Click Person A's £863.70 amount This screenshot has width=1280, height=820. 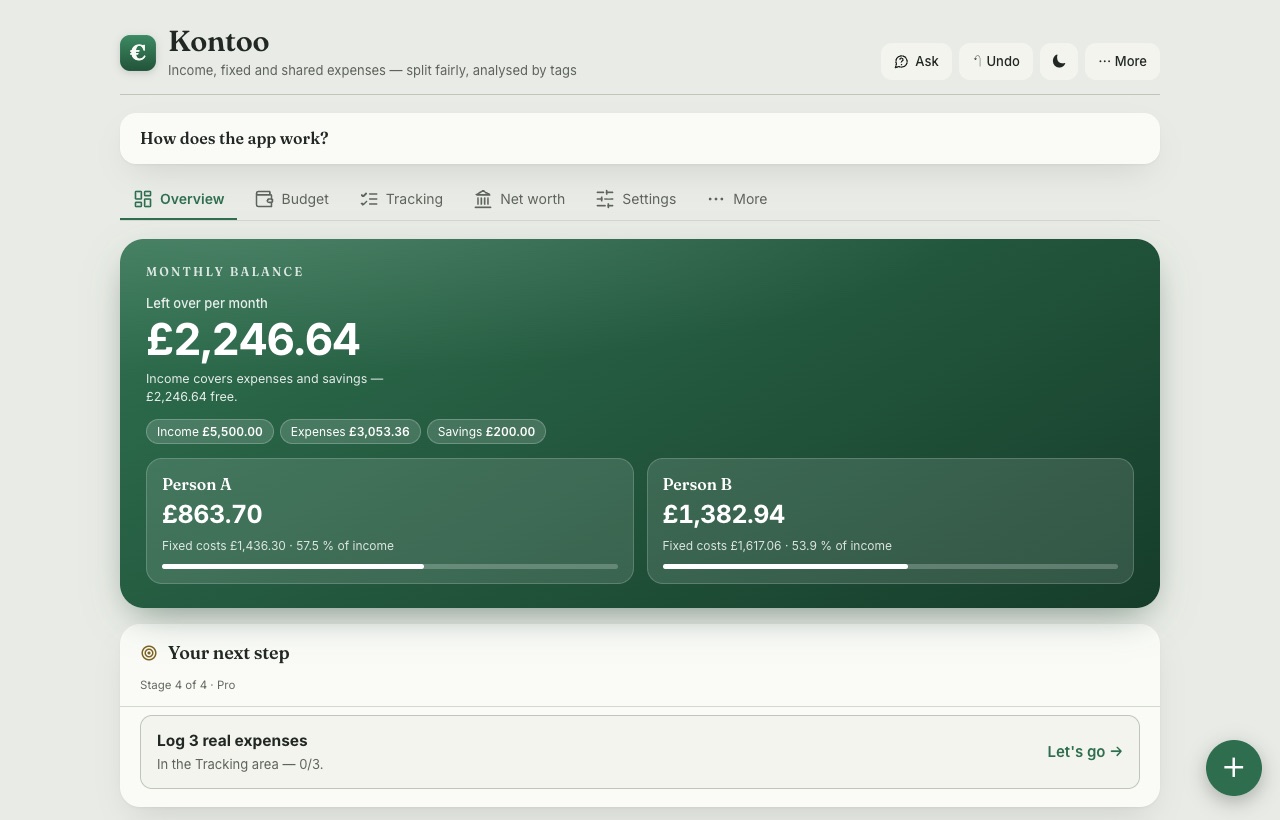[x=212, y=514]
